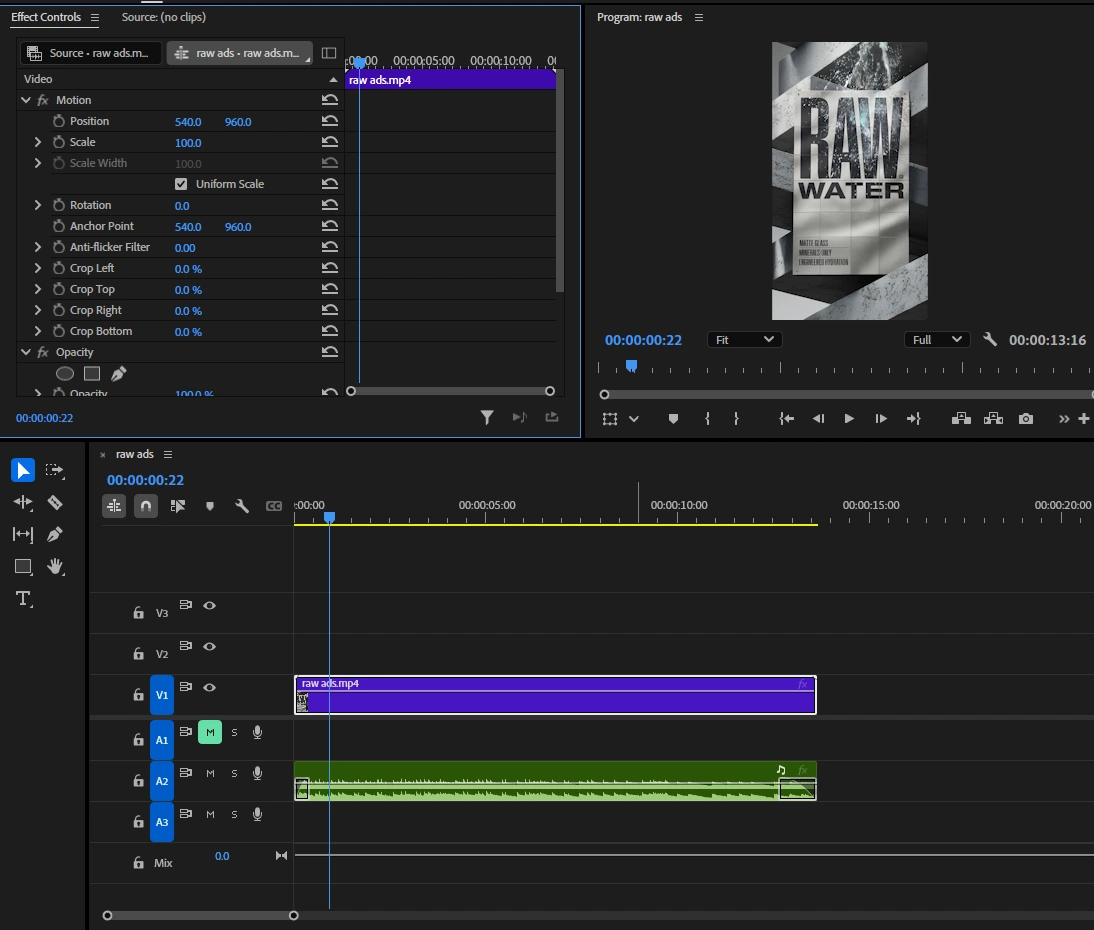The image size is (1094, 930).
Task: Click create rectangle mask under Opacity
Action: point(92,373)
